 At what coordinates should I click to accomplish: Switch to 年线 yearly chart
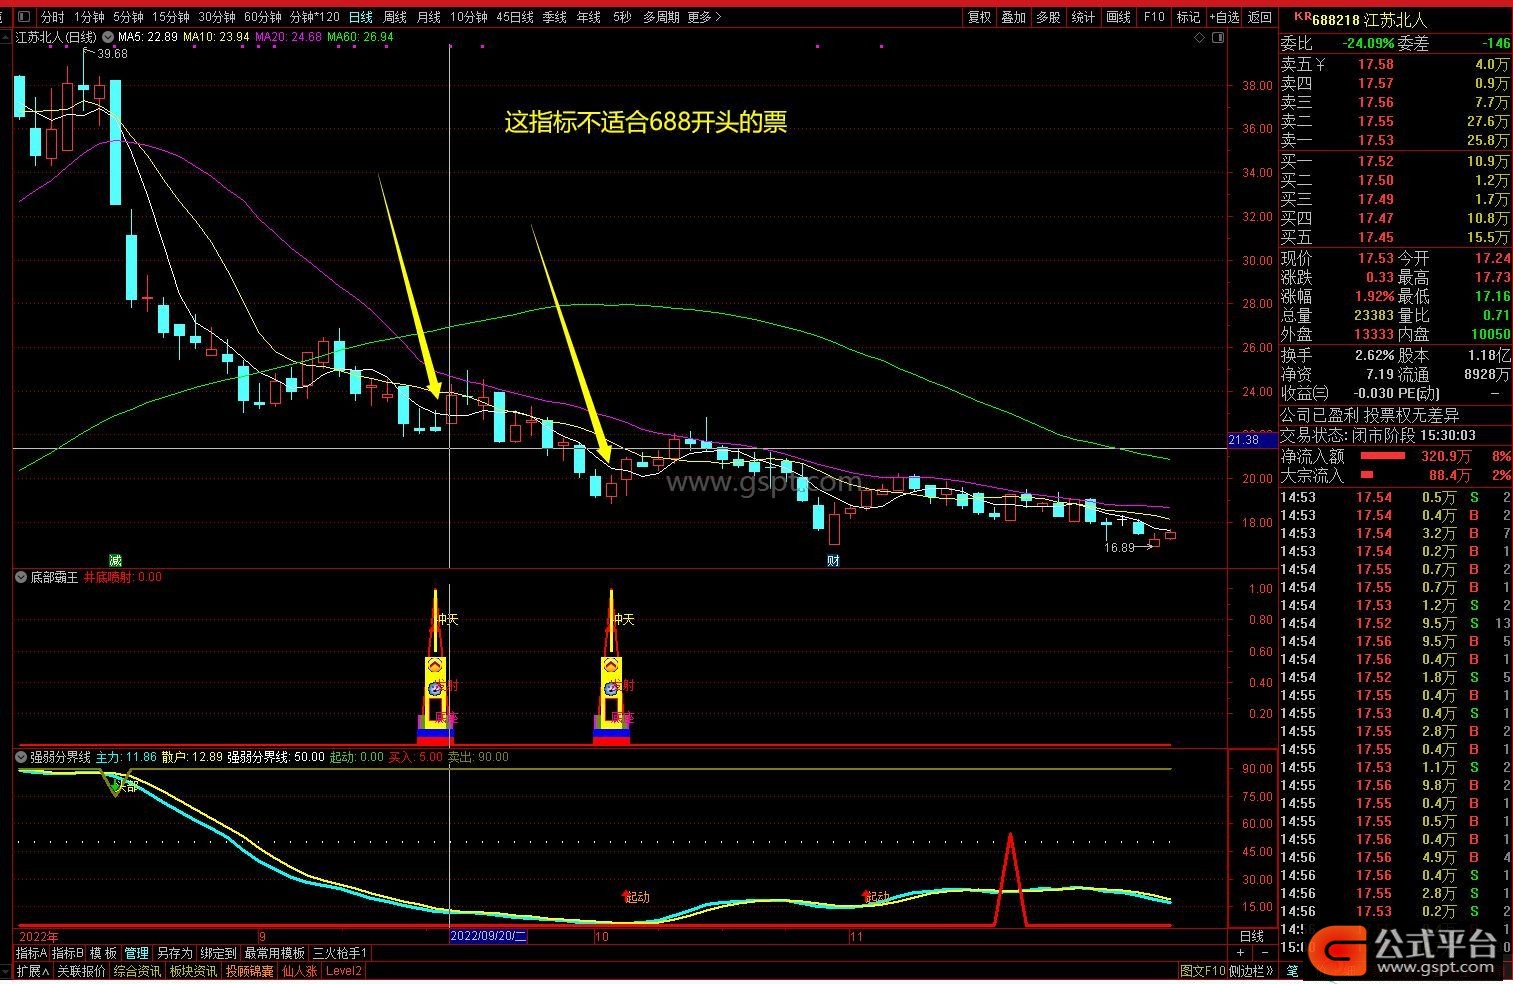(x=588, y=17)
